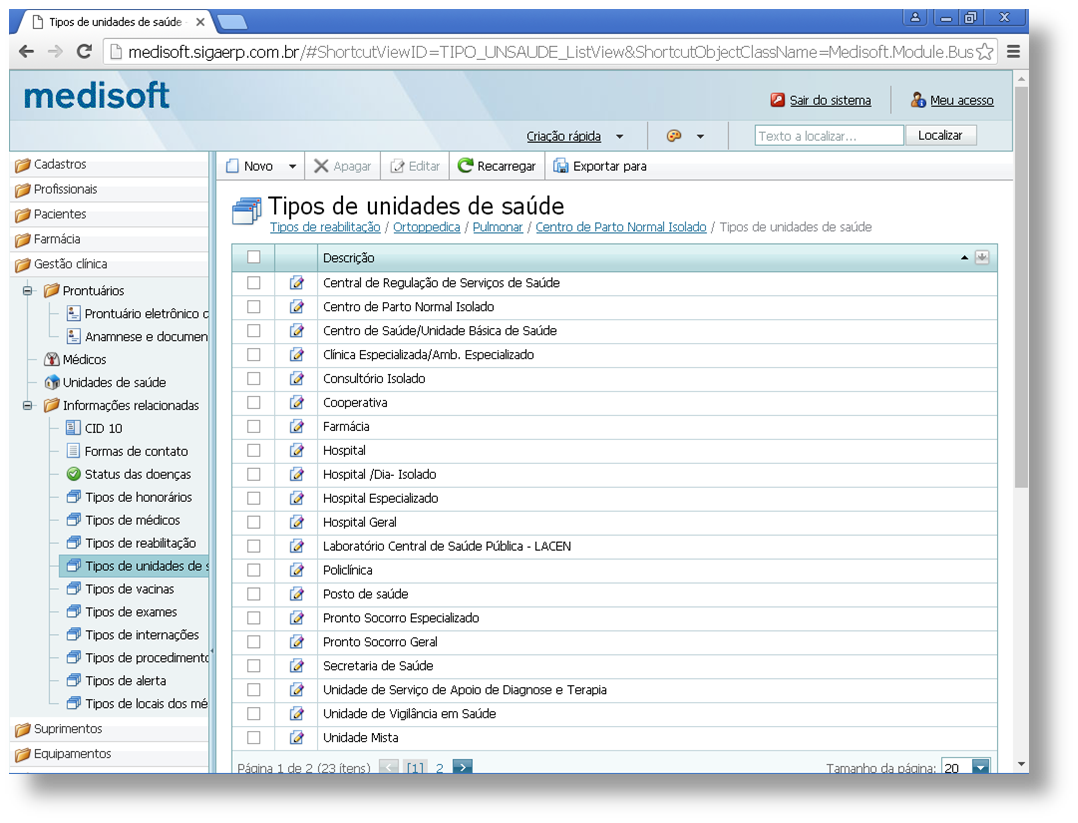Image resolution: width=1078 pixels, height=823 pixels.
Task: Click the Meu acesso user icon
Action: point(918,100)
